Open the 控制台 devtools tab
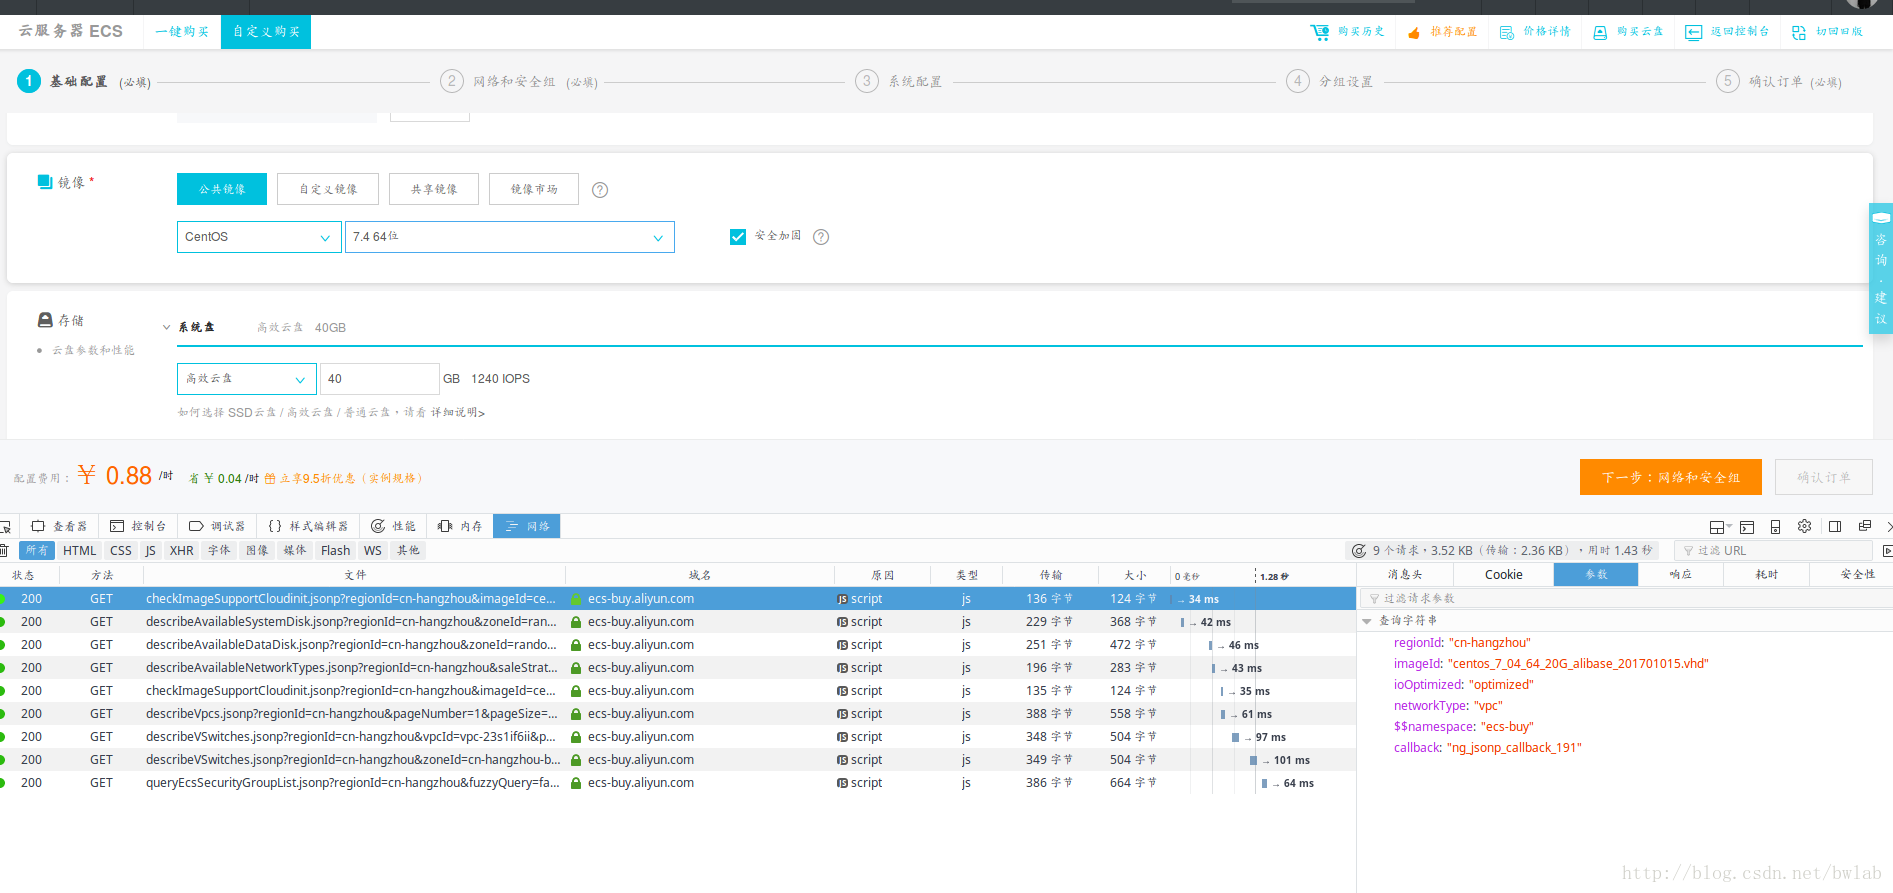This screenshot has width=1893, height=893. pos(138,526)
